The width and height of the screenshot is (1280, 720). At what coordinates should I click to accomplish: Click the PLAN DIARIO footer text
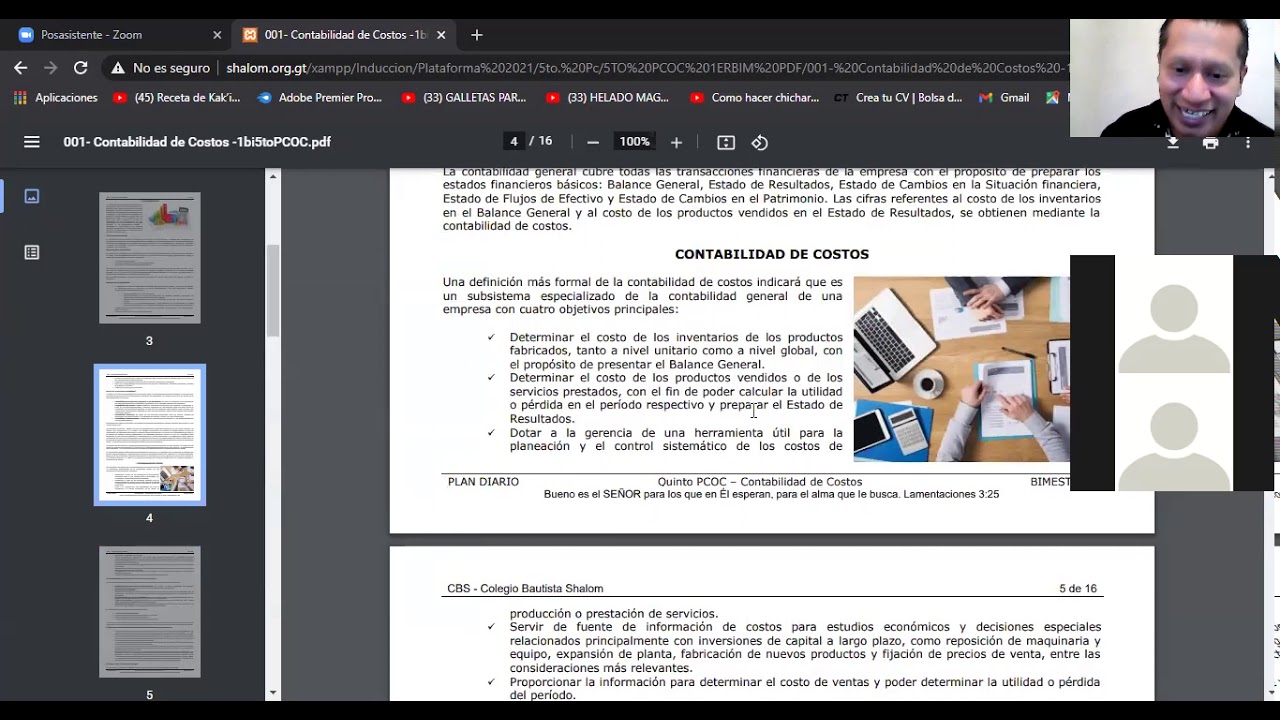tap(483, 482)
